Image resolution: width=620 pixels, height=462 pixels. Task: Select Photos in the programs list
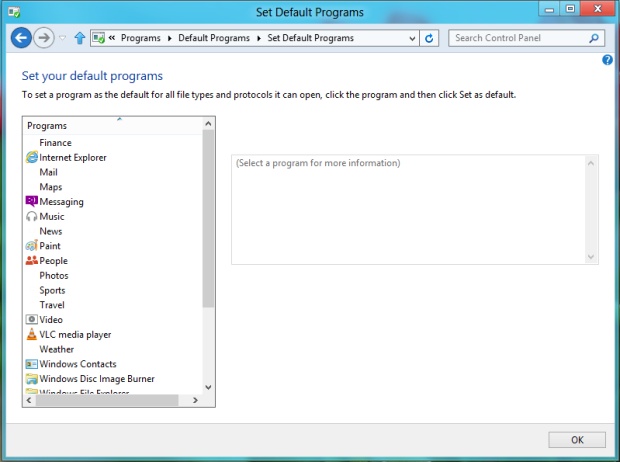[x=54, y=276]
